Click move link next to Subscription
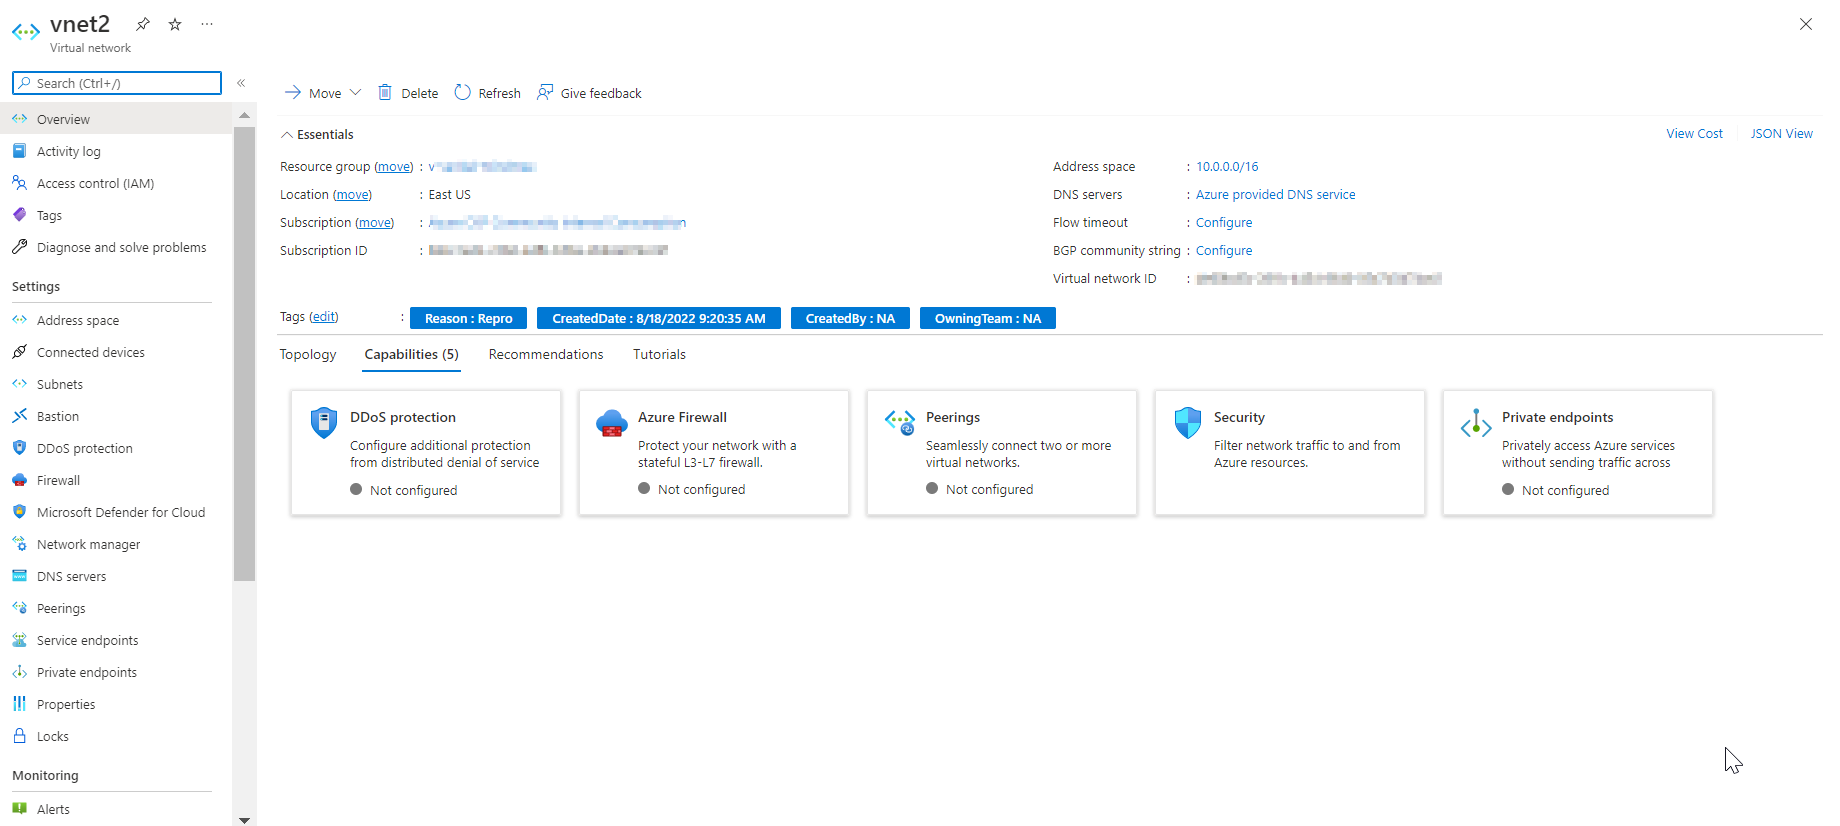Screen dimensions: 1840x826 coord(375,223)
